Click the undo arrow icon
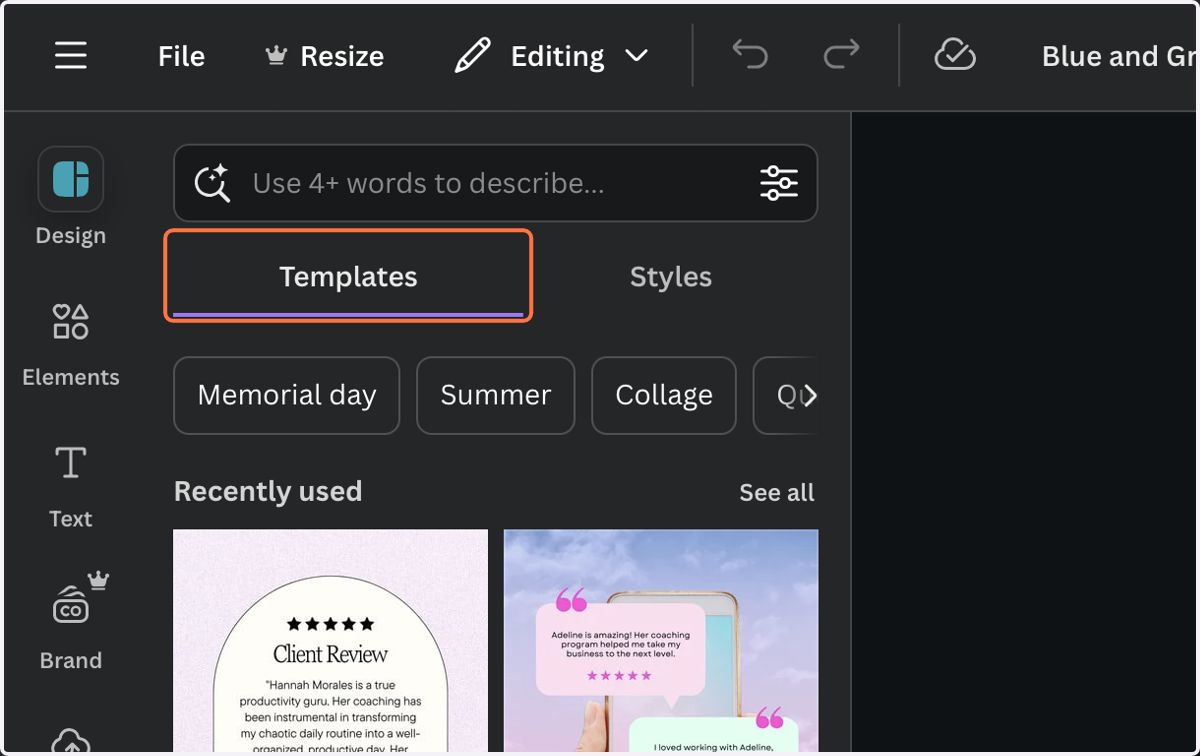The width and height of the screenshot is (1200, 756). [x=750, y=55]
